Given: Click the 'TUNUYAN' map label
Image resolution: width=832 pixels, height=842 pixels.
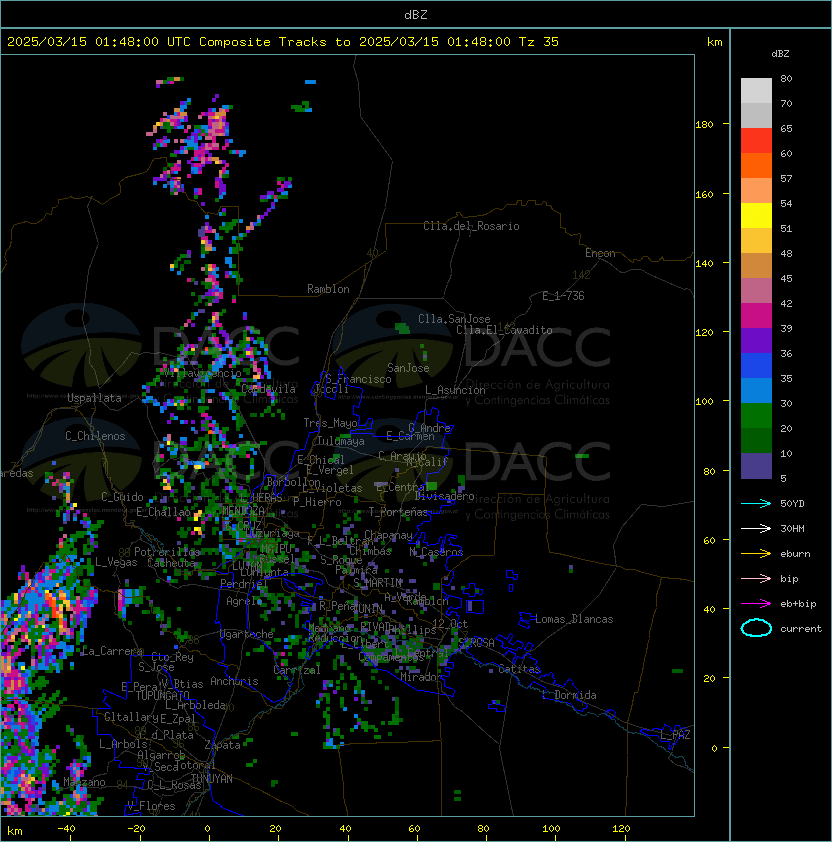Looking at the screenshot, I should click(212, 779).
